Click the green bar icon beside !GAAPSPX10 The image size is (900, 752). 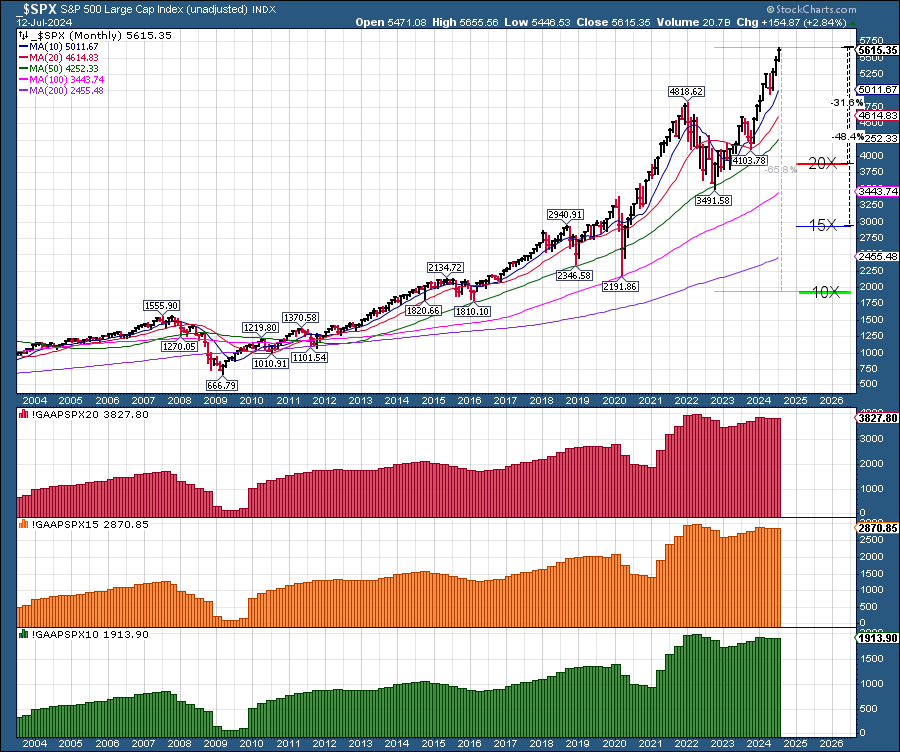tap(24, 634)
